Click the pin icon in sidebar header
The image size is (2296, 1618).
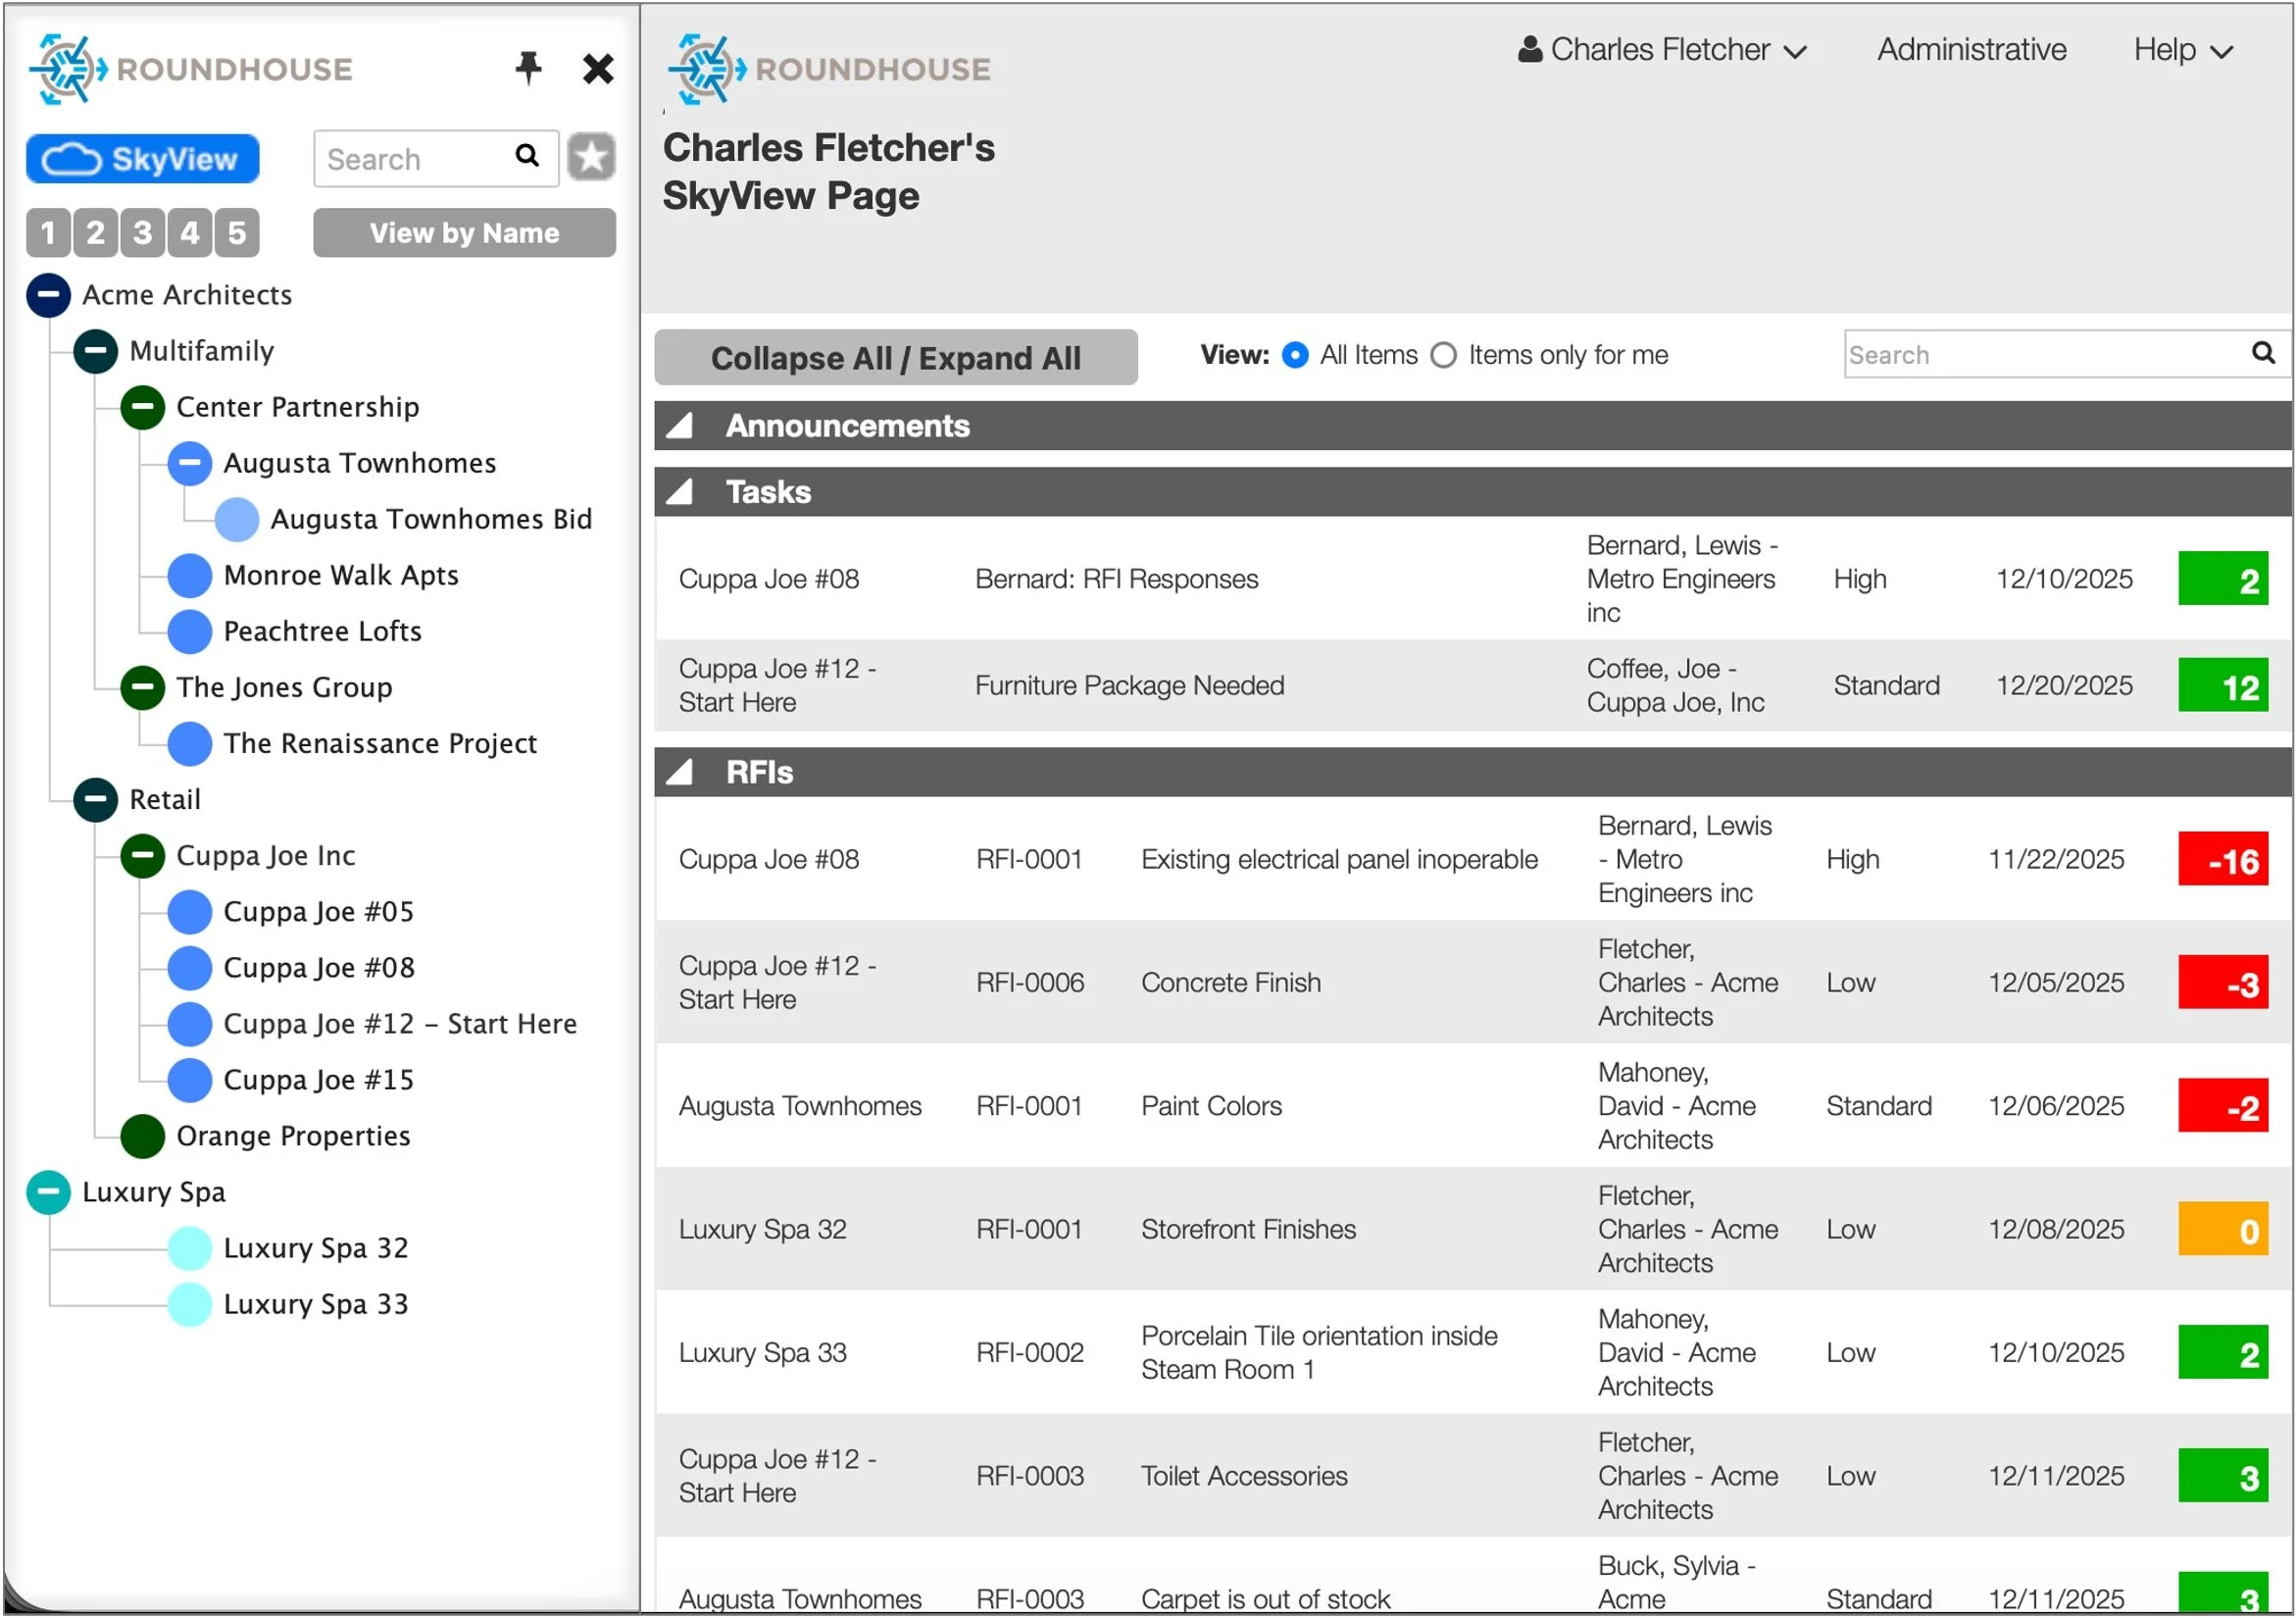[x=528, y=68]
